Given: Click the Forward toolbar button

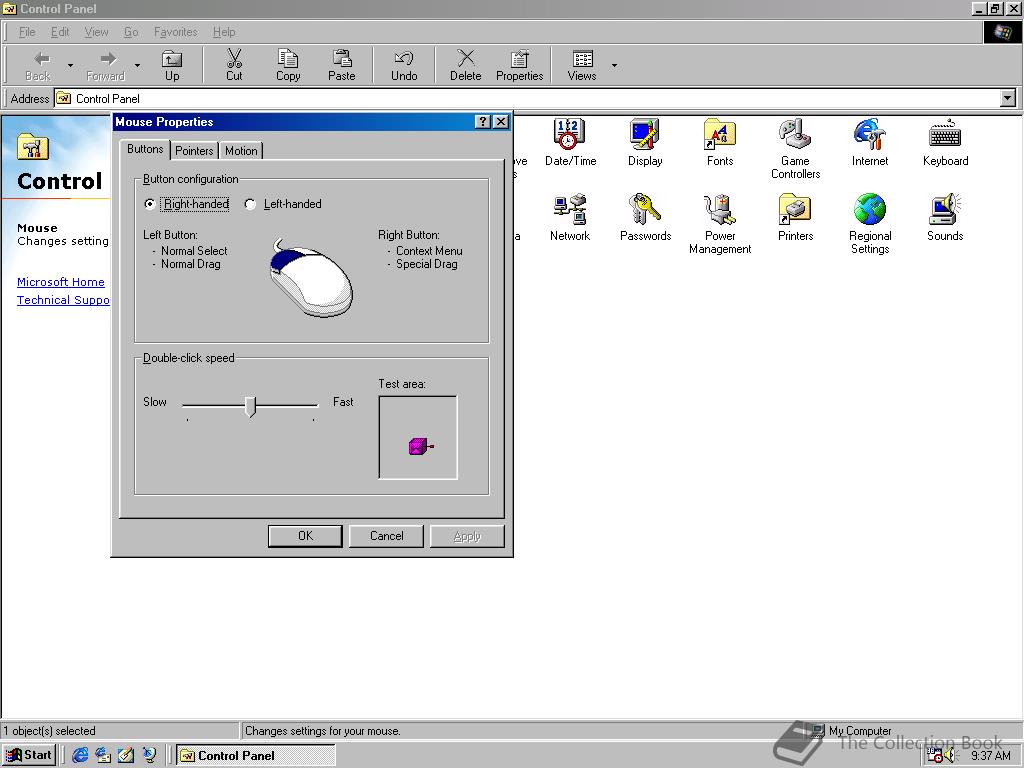Looking at the screenshot, I should pyautogui.click(x=105, y=65).
